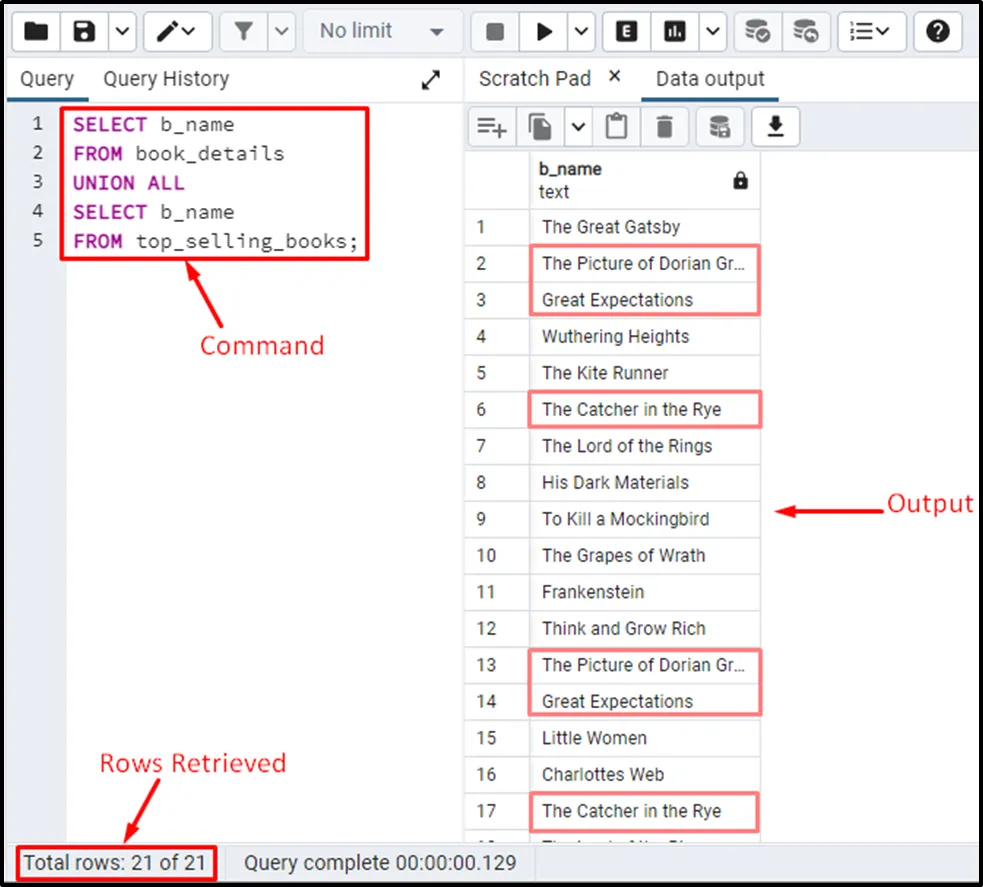Click the Paste clipboard icon in Data output
The image size is (983, 887).
[x=617, y=127]
